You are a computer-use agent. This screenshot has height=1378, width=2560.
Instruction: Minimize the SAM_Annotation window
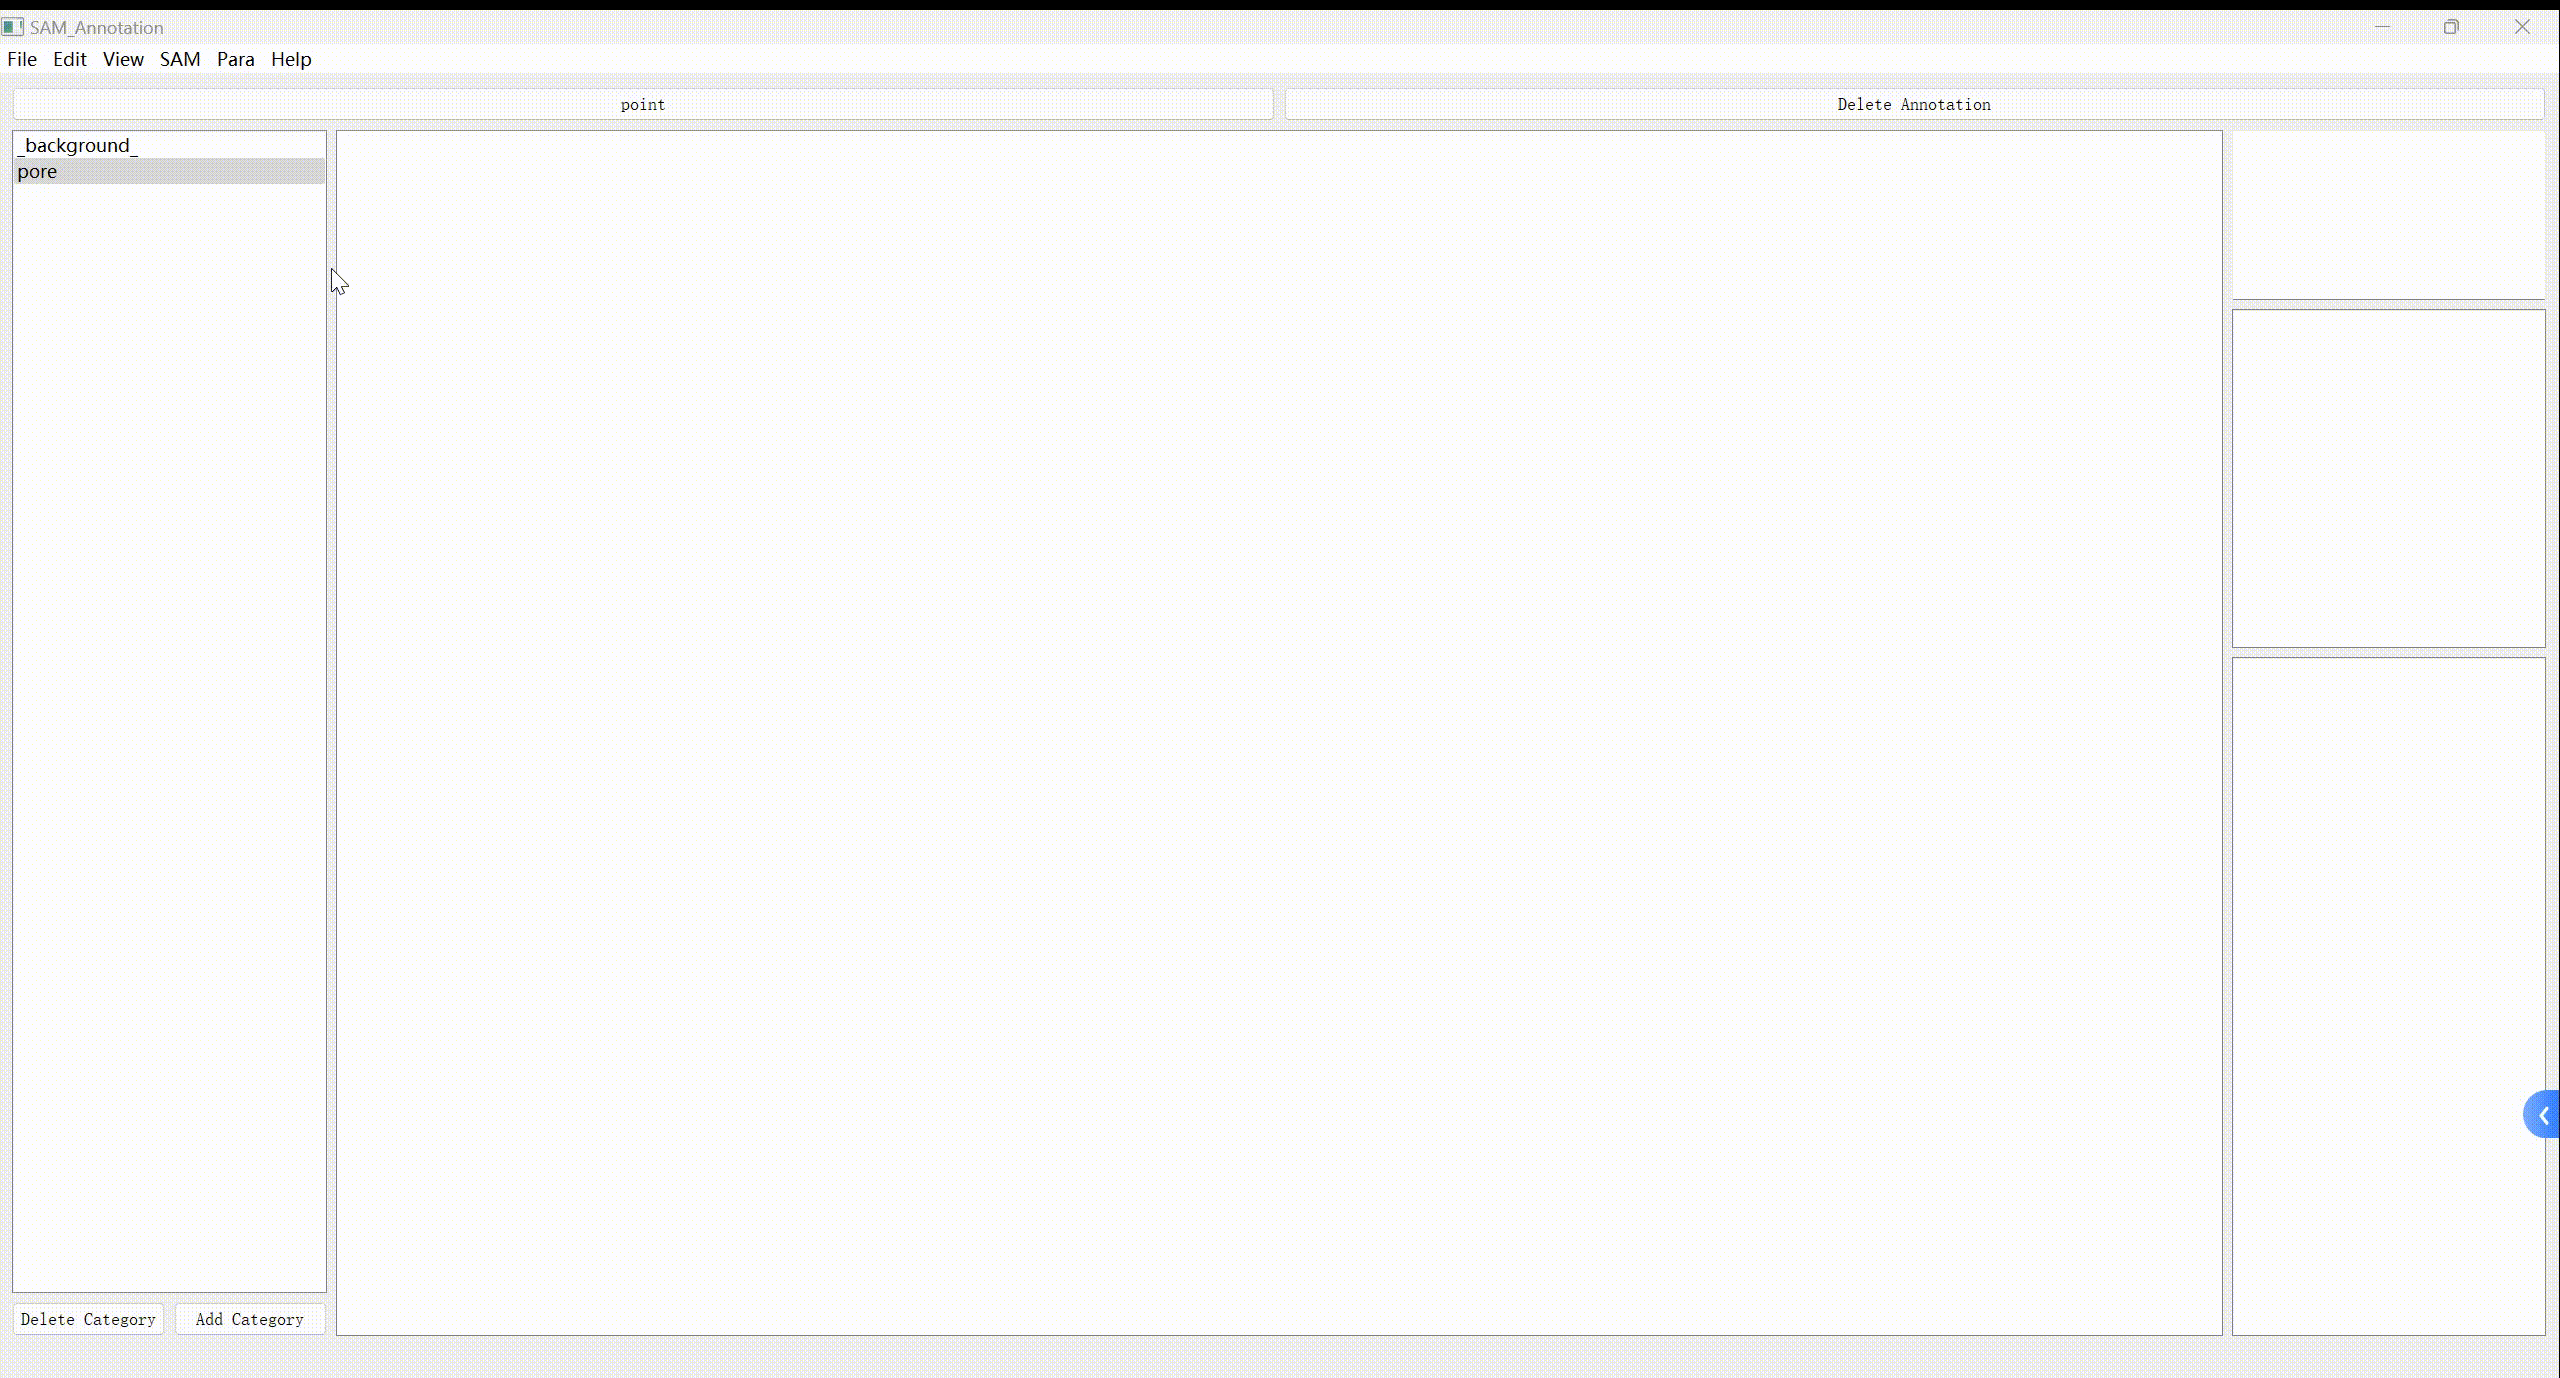click(x=2382, y=27)
